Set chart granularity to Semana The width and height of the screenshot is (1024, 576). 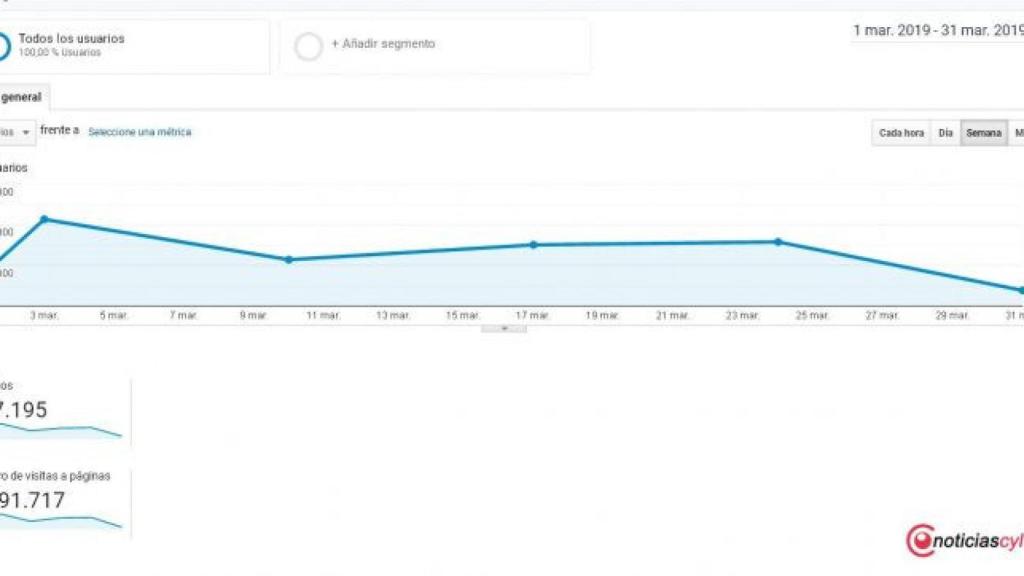983,133
